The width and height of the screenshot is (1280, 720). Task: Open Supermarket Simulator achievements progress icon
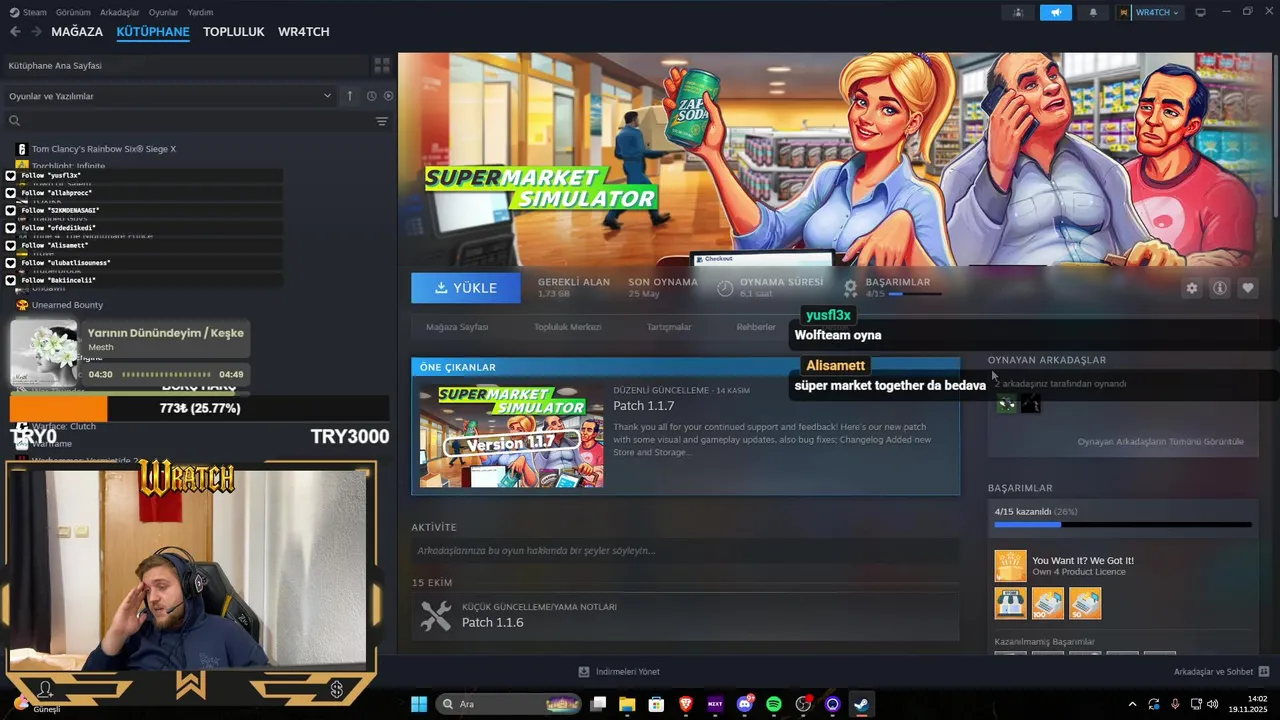(850, 287)
